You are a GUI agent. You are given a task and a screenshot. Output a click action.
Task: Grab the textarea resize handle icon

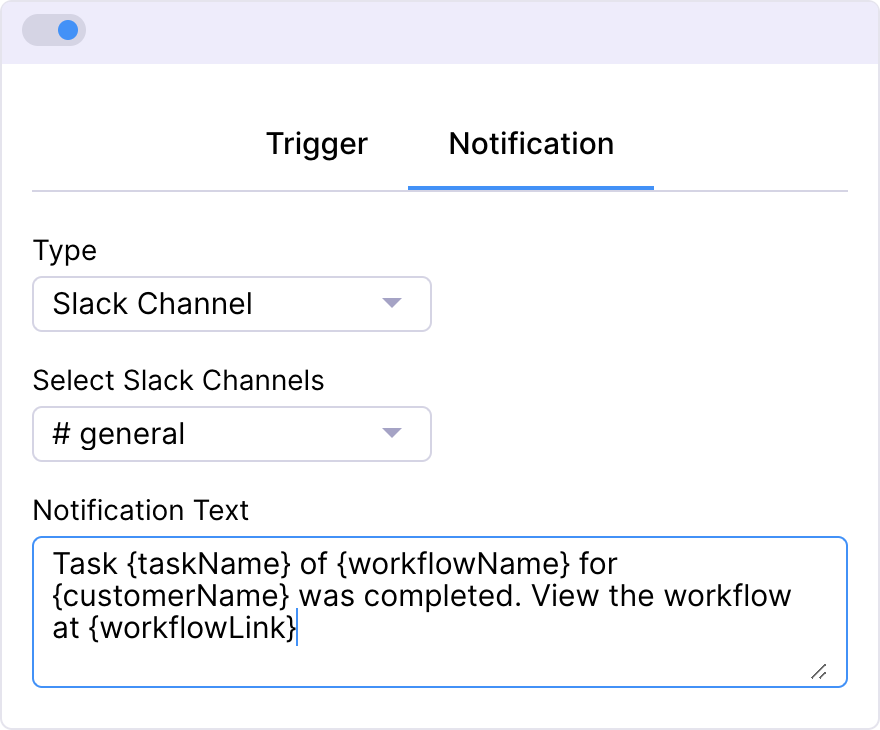tap(819, 671)
